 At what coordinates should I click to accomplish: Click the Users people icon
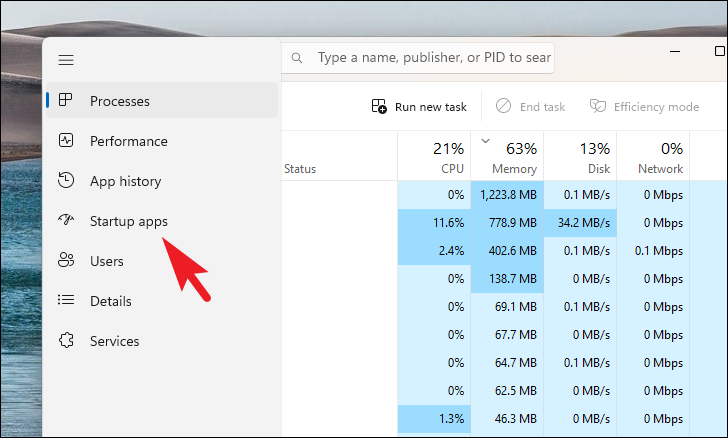coord(65,260)
